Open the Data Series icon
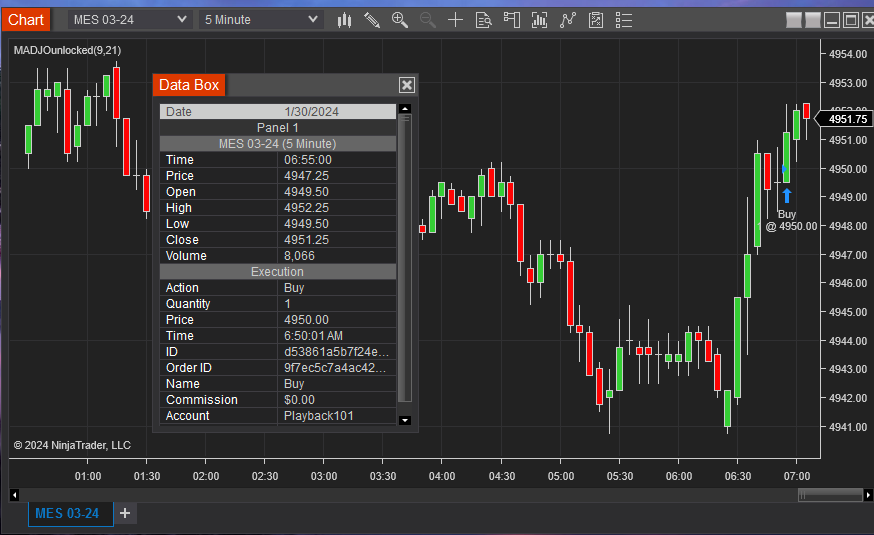The width and height of the screenshot is (874, 535). coord(540,21)
